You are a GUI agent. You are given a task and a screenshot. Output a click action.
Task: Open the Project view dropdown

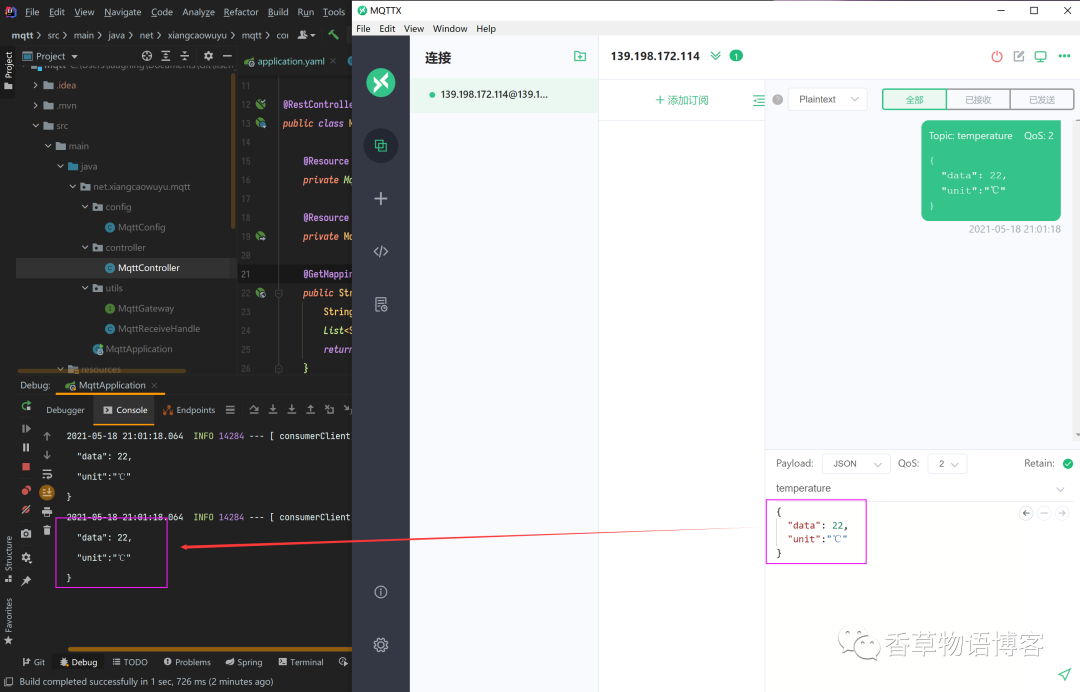[x=50, y=56]
